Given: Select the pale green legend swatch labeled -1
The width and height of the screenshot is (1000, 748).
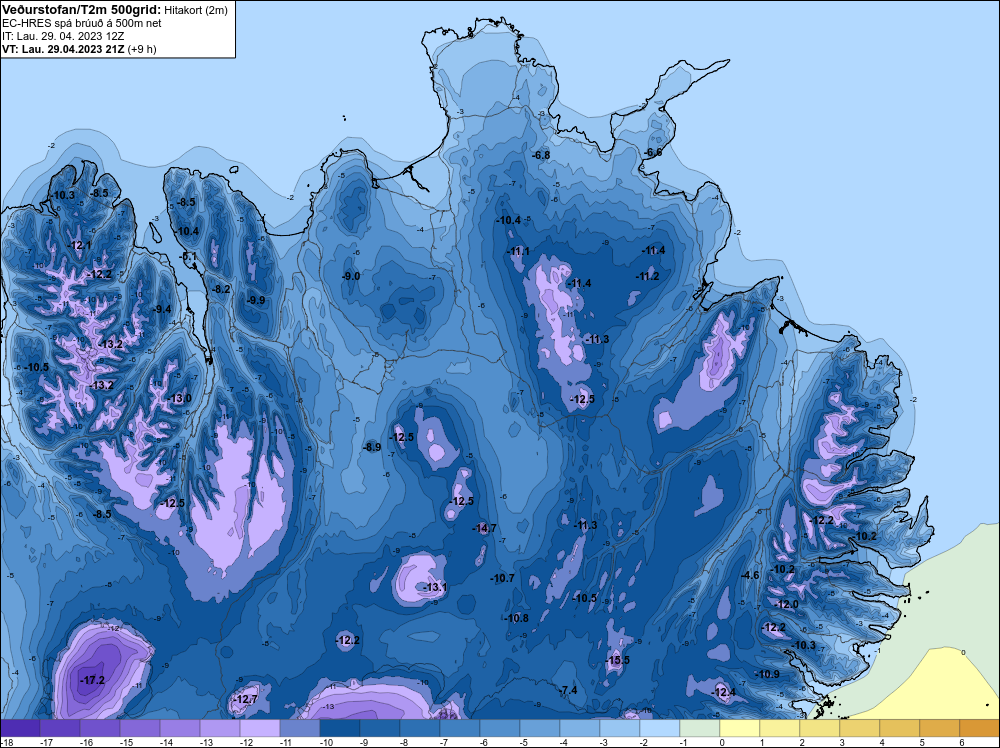Looking at the screenshot, I should 700,728.
